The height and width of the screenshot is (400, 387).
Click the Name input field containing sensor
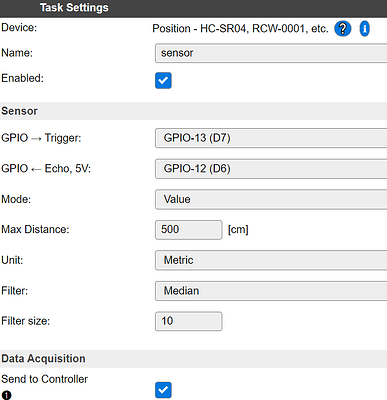click(x=271, y=53)
